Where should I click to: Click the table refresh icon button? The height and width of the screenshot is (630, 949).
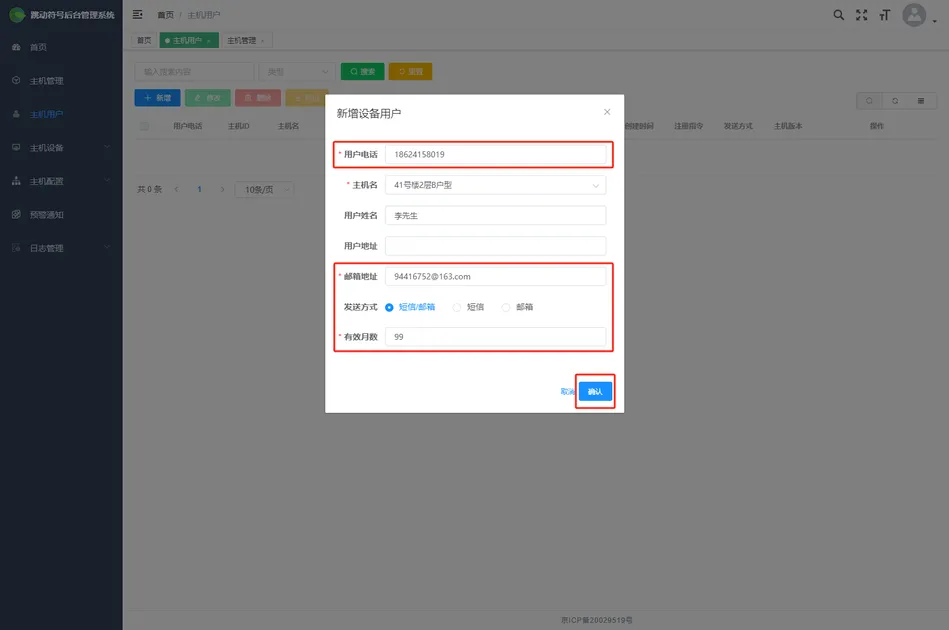(895, 101)
